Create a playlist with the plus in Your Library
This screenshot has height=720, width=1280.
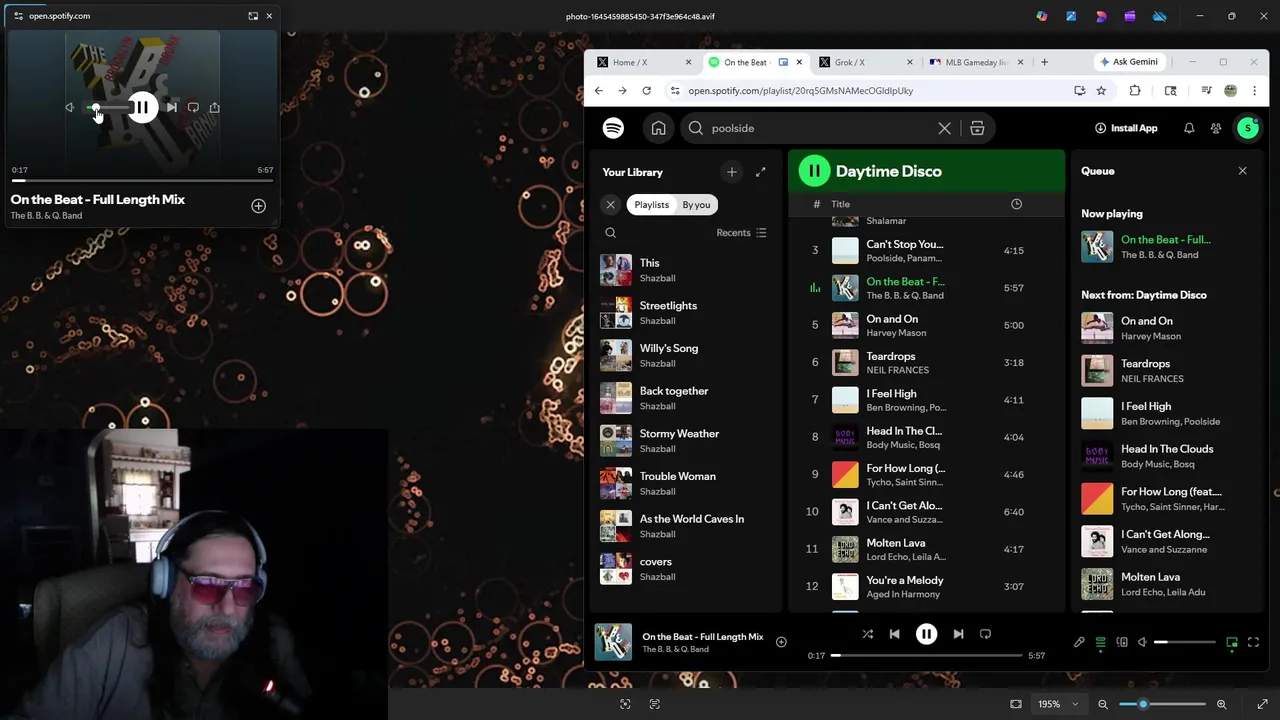tap(731, 172)
